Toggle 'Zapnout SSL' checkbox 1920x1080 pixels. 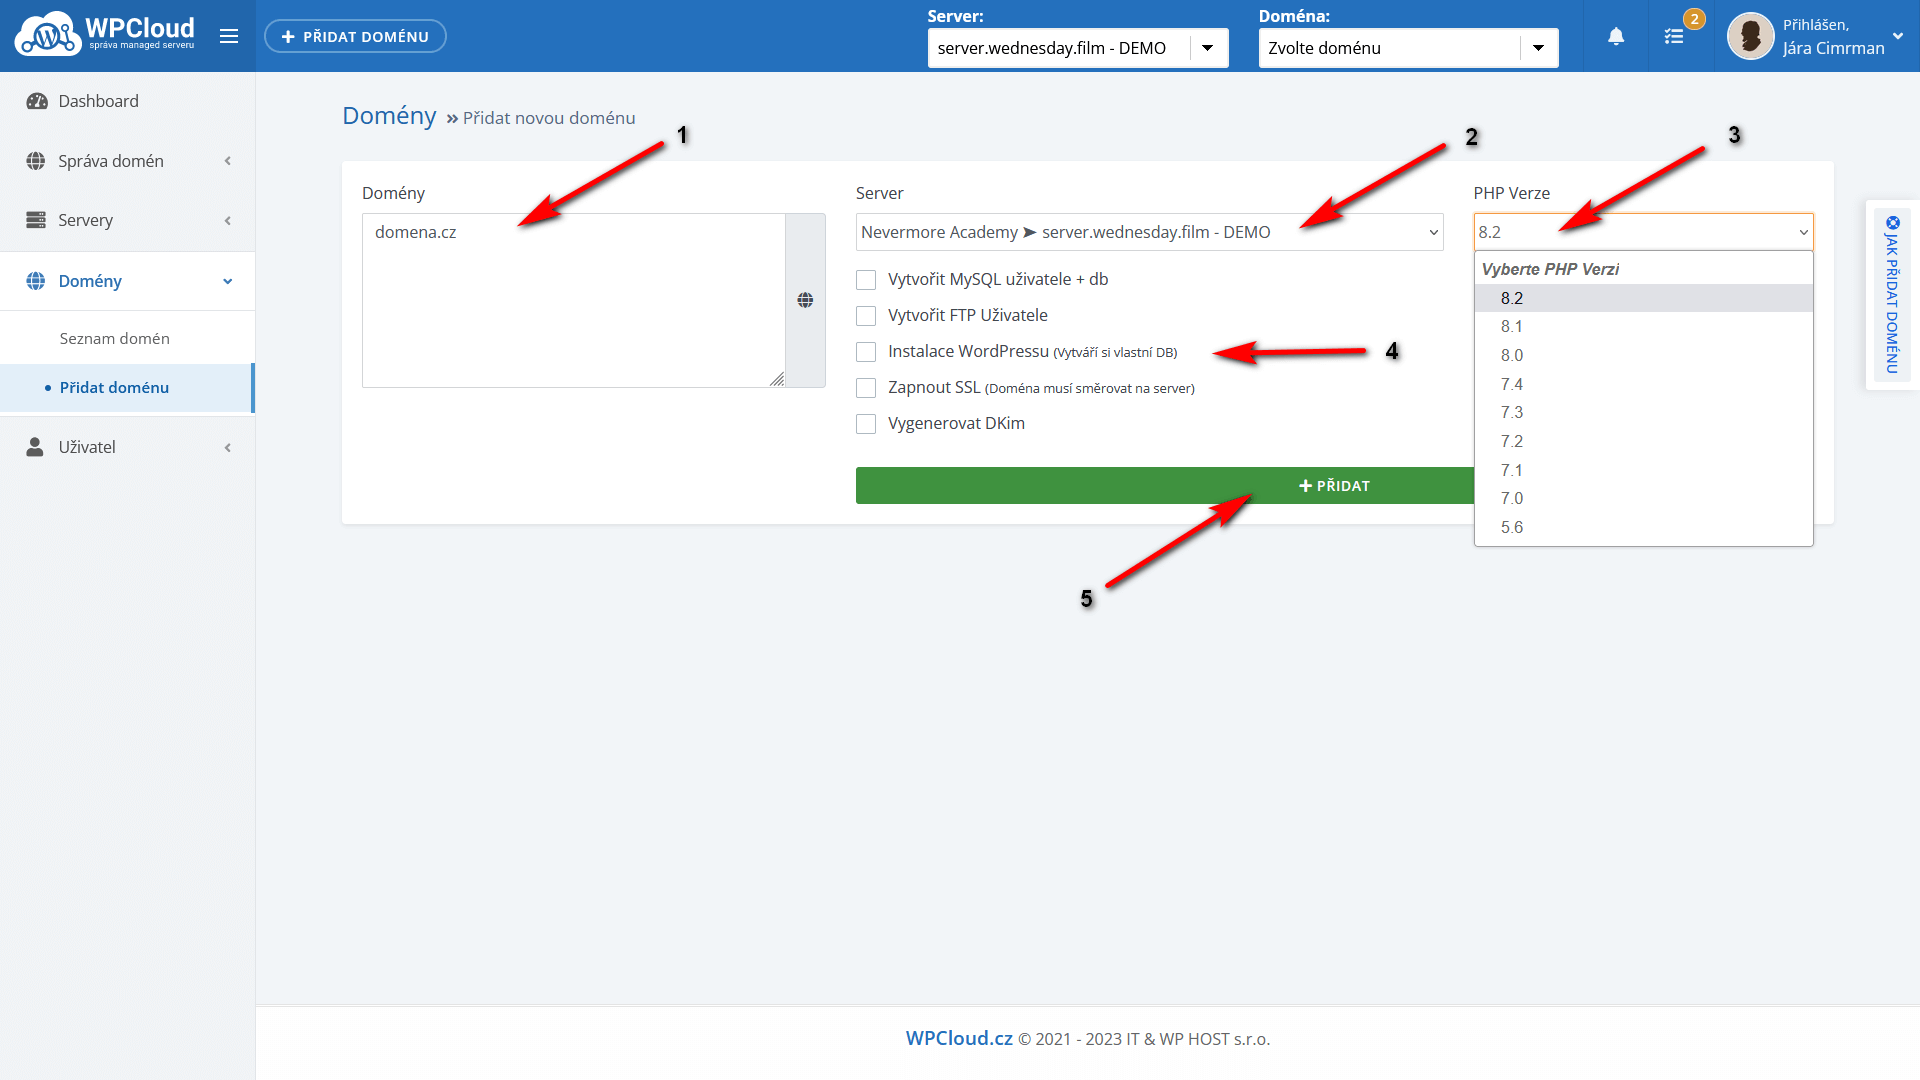tap(866, 388)
